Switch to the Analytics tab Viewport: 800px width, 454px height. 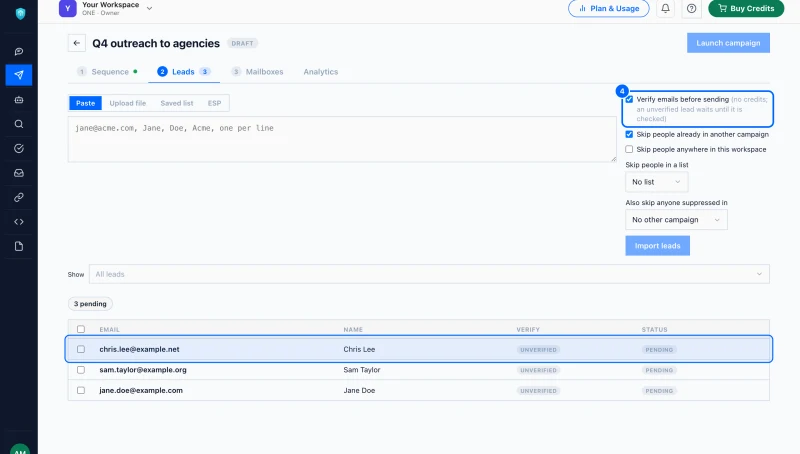coord(321,72)
